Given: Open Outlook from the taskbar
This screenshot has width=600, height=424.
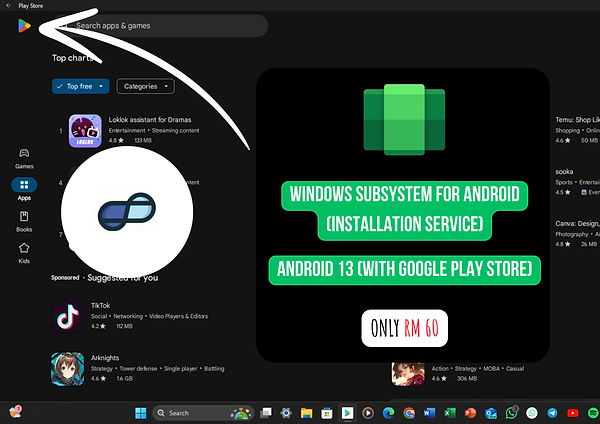Looking at the screenshot, I should (x=491, y=413).
